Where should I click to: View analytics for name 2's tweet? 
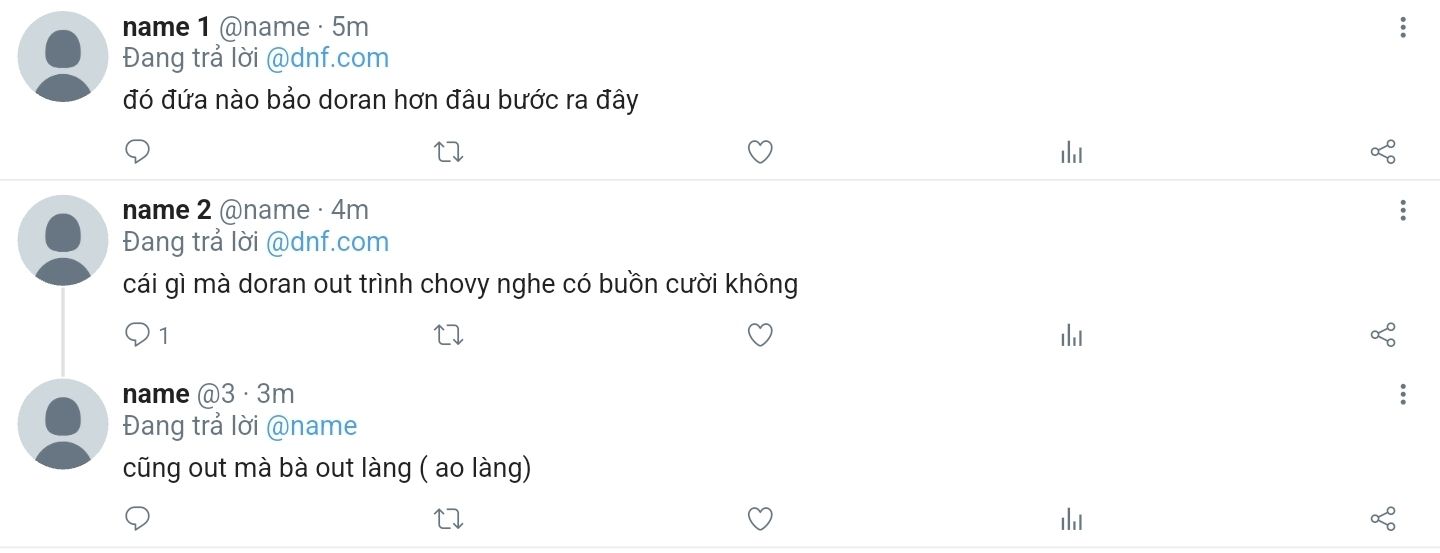click(x=1071, y=335)
